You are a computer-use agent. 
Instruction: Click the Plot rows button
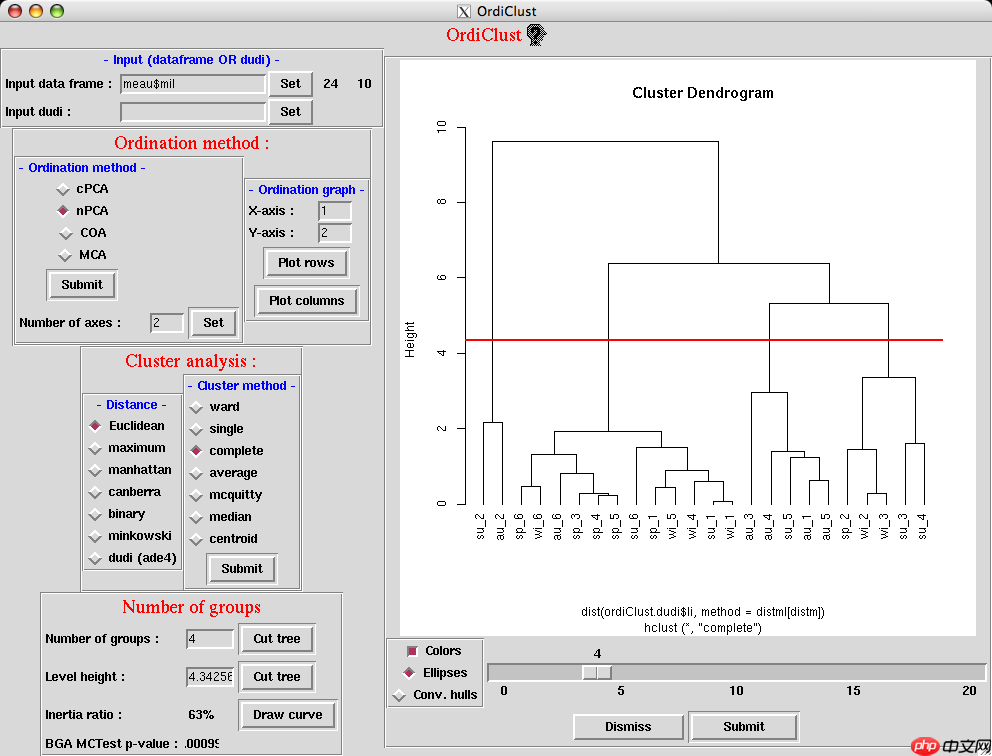306,263
